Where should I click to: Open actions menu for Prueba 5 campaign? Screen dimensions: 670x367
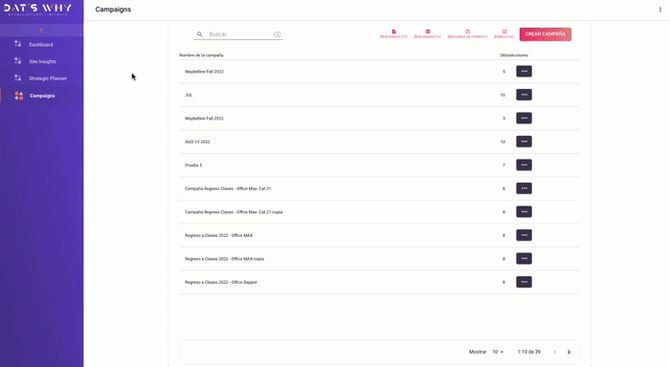[x=524, y=165]
